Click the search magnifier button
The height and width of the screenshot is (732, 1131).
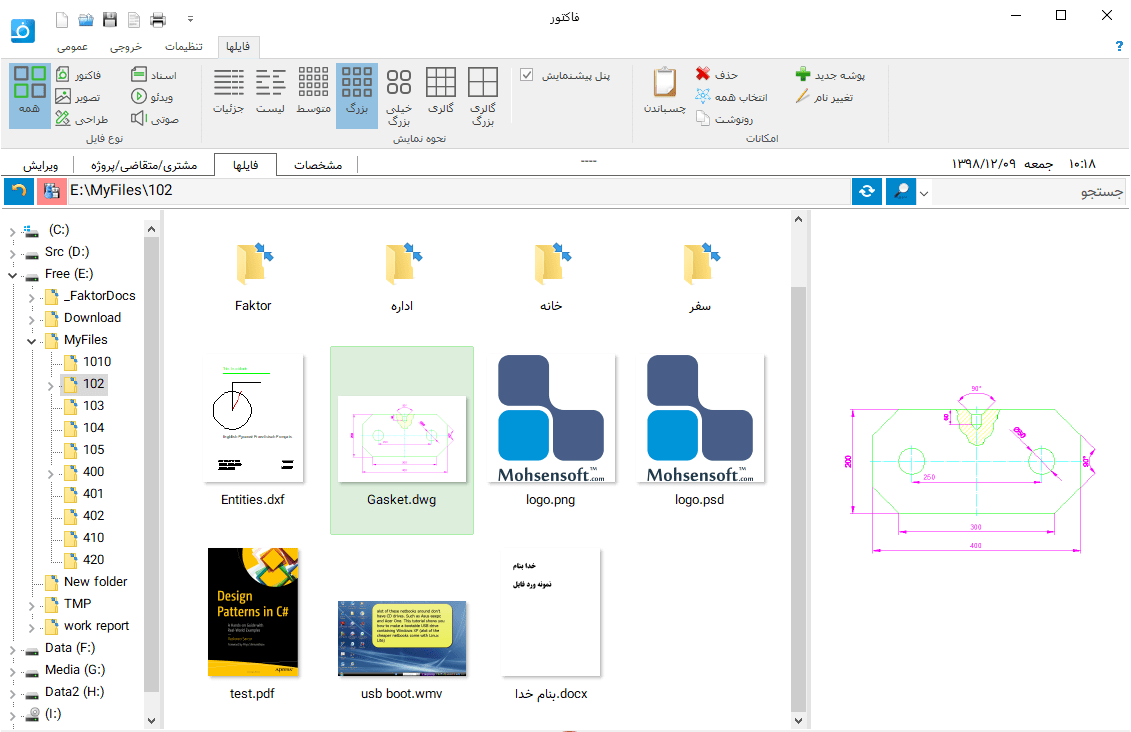[x=900, y=192]
